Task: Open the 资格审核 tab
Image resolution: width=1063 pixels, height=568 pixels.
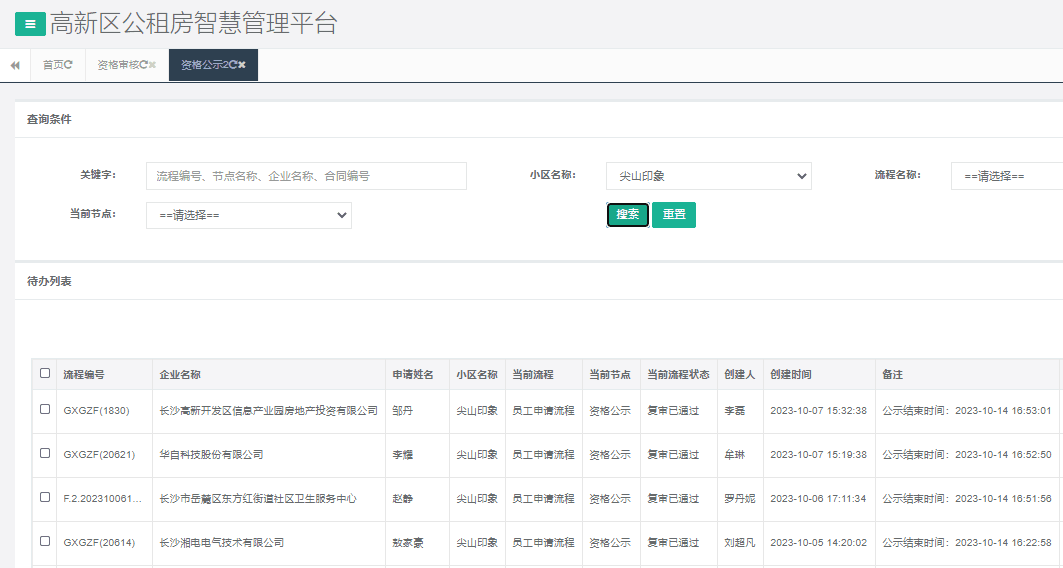Action: pyautogui.click(x=117, y=65)
